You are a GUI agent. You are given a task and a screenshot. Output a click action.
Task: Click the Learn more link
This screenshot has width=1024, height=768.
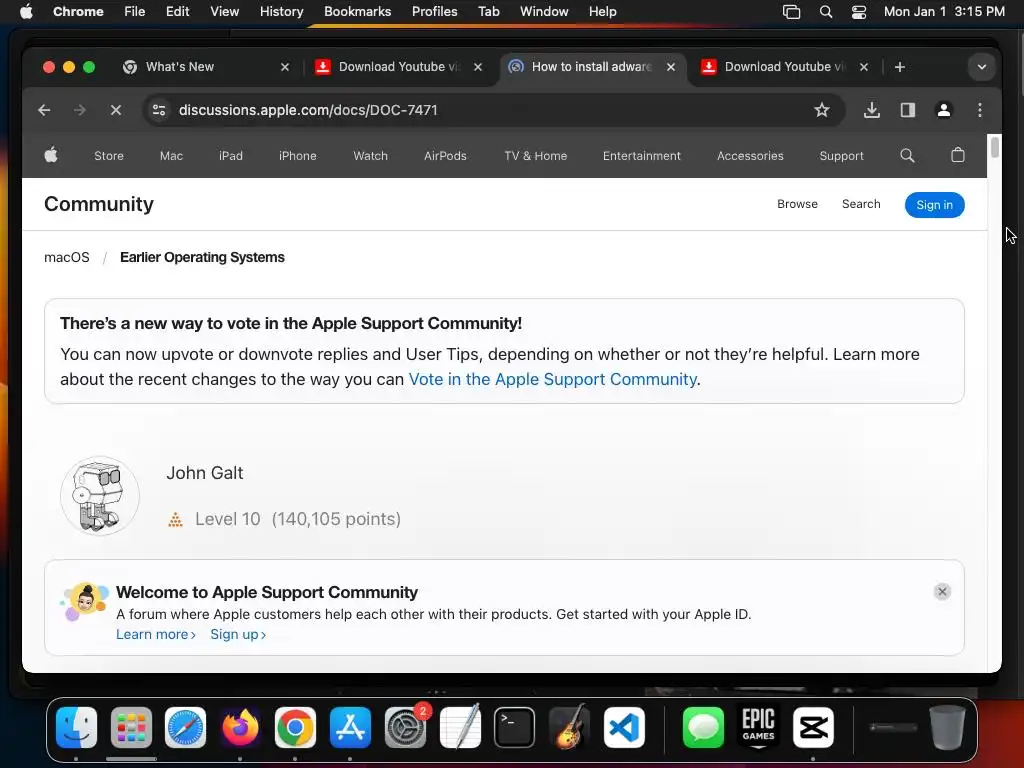155,635
